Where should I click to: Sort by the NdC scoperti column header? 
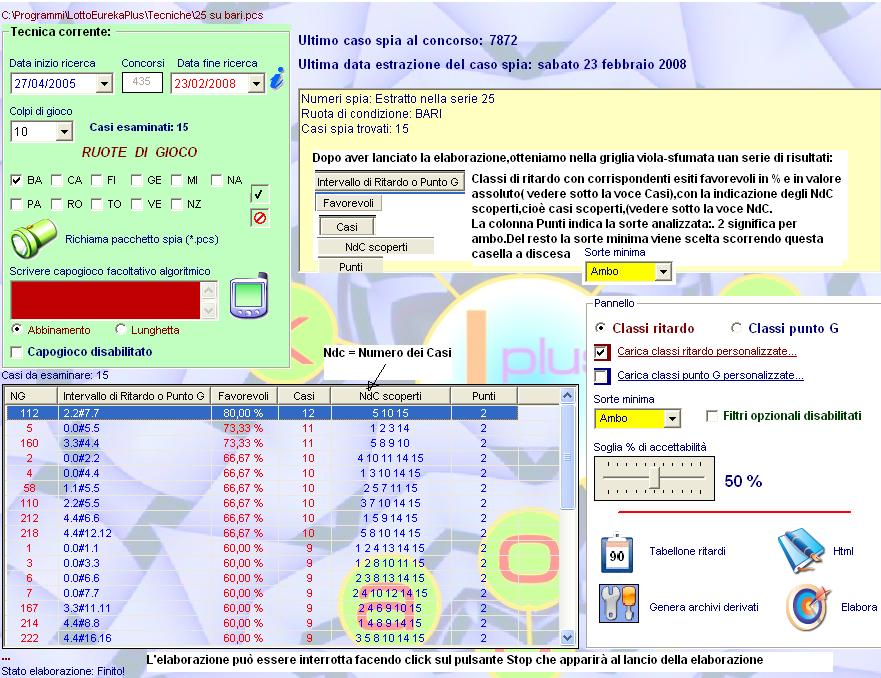[390, 396]
